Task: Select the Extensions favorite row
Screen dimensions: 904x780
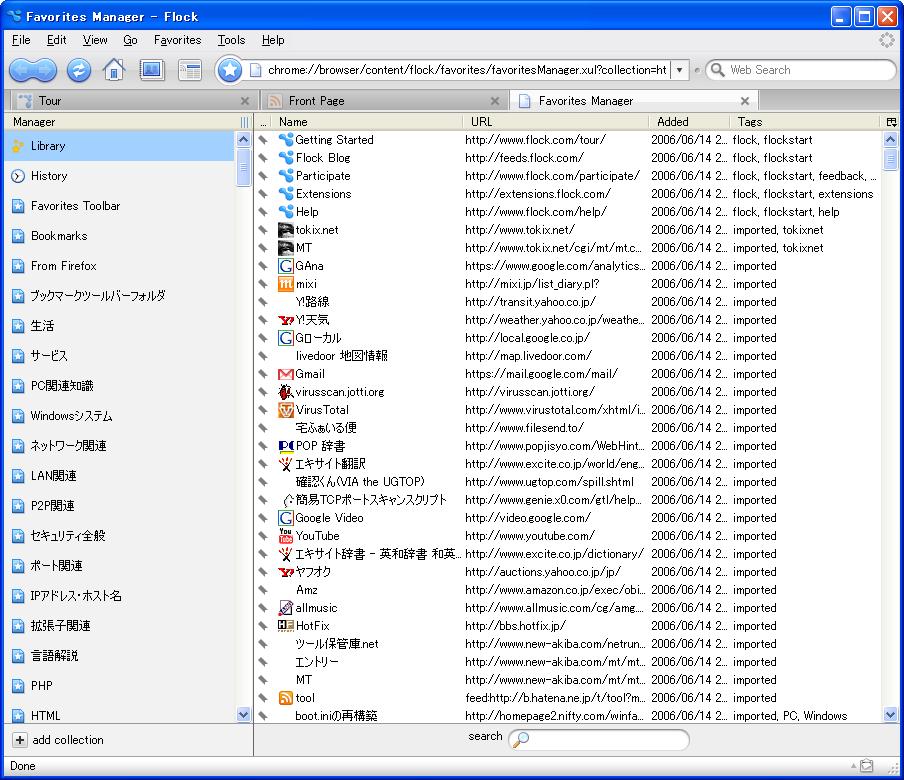Action: 568,194
